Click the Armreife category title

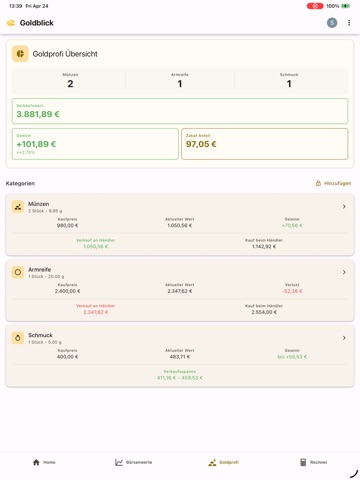(40, 269)
